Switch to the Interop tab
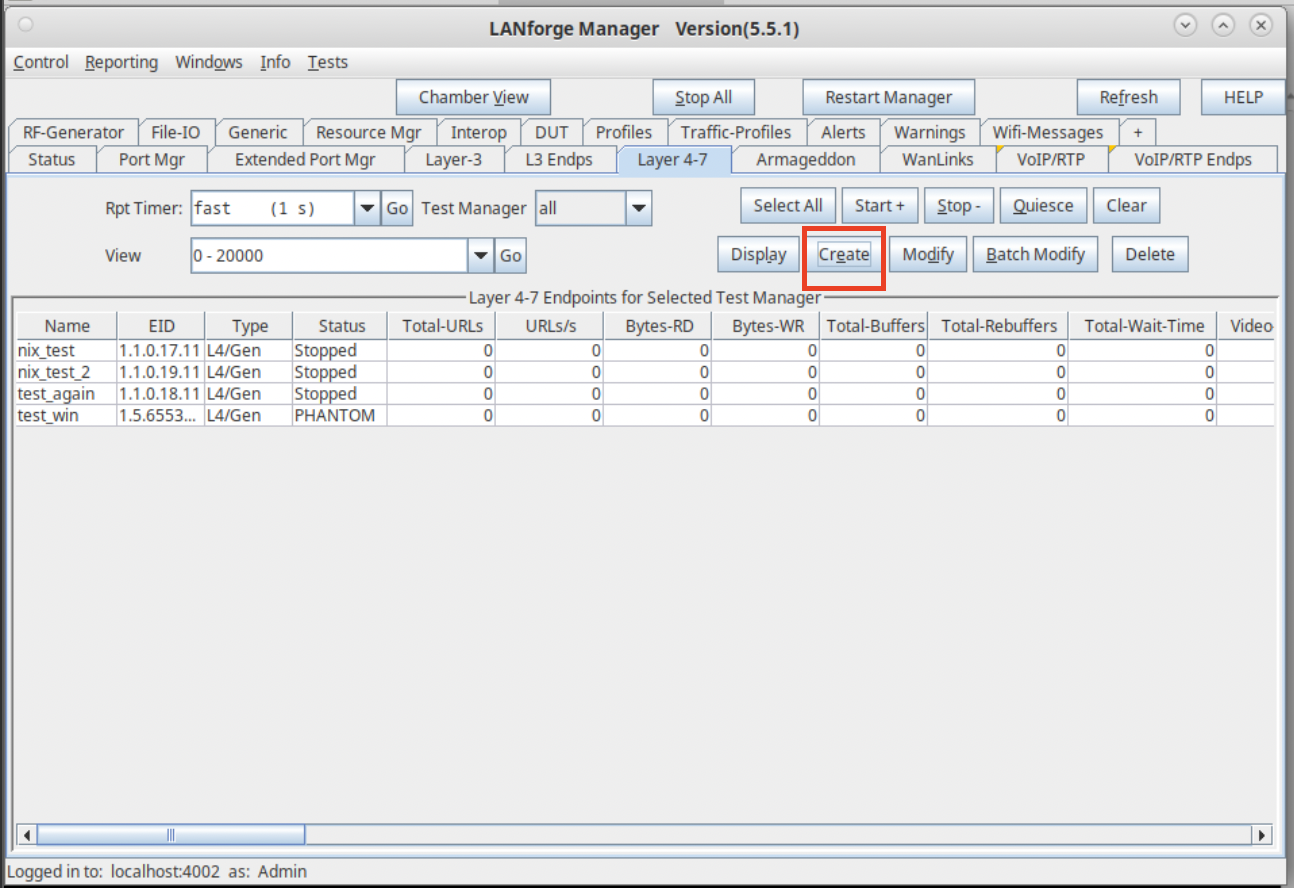Viewport: 1294px width, 888px height. pos(479,132)
